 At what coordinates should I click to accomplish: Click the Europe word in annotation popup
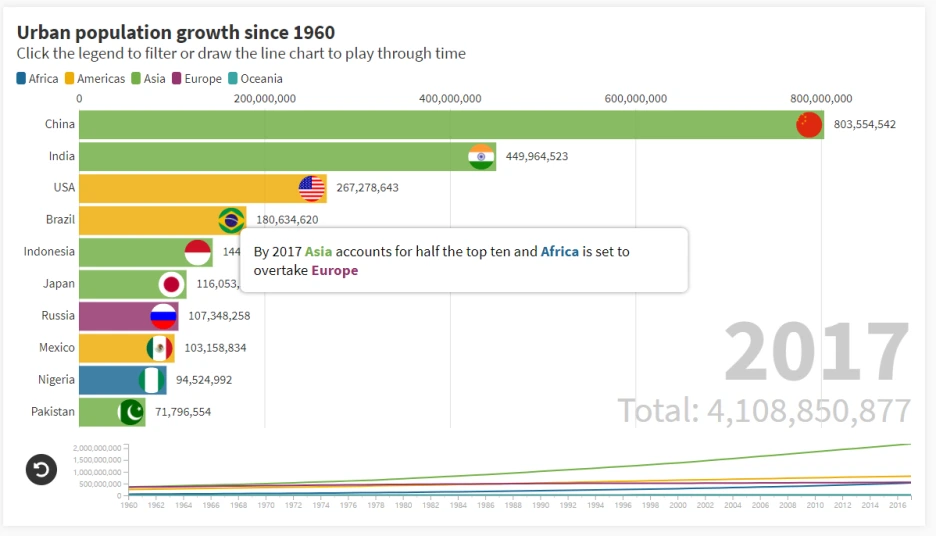pos(334,270)
